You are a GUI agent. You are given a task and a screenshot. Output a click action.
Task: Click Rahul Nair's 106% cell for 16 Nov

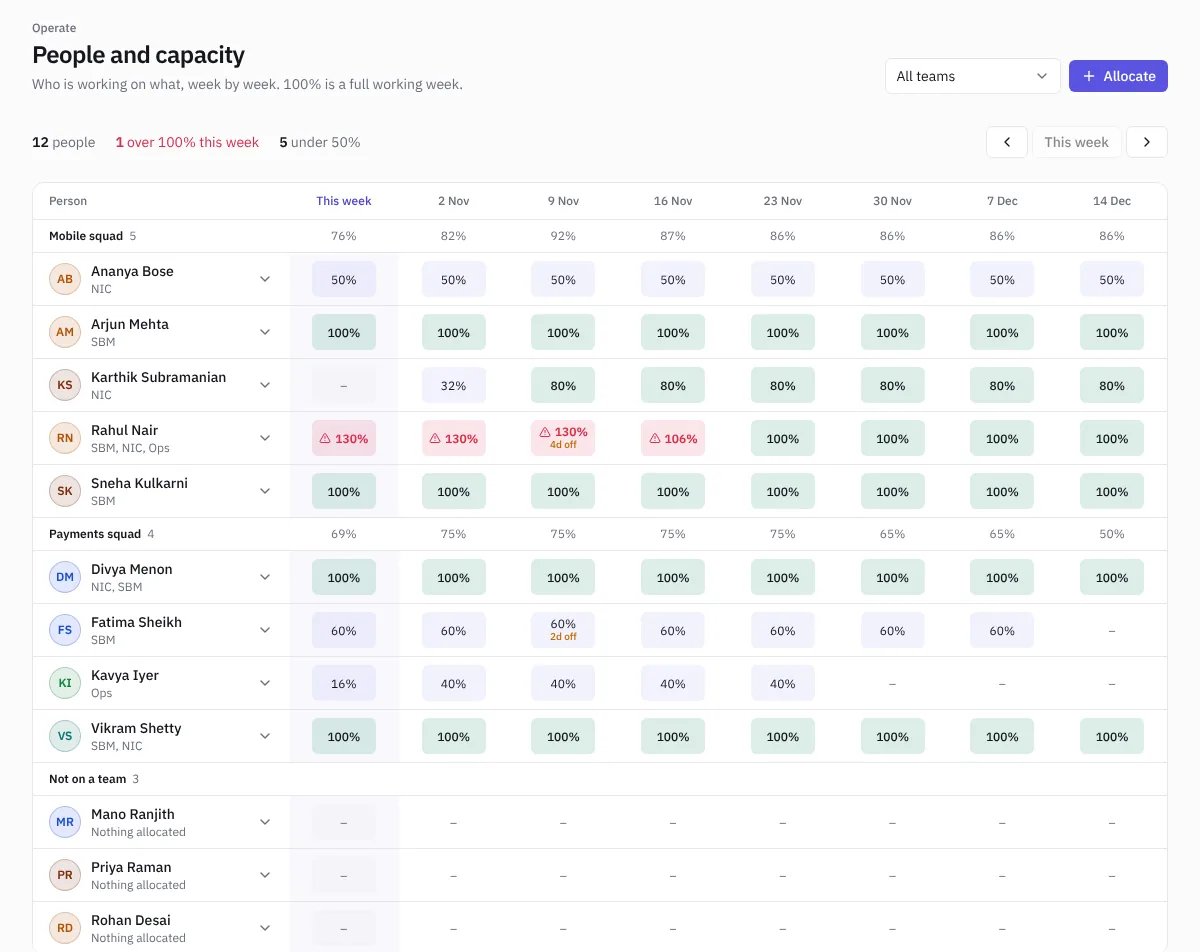pos(673,438)
